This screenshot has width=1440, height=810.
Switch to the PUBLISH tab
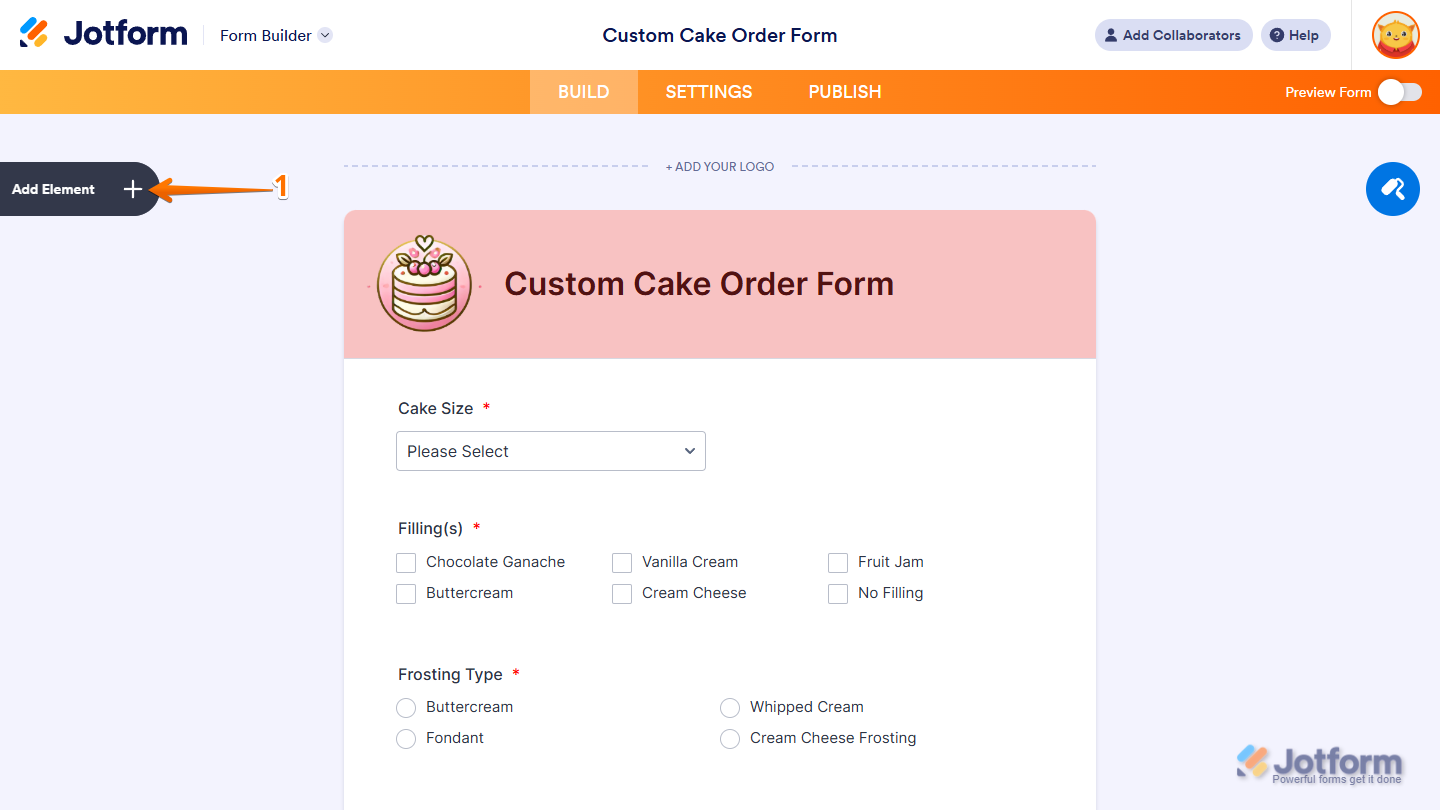(844, 91)
